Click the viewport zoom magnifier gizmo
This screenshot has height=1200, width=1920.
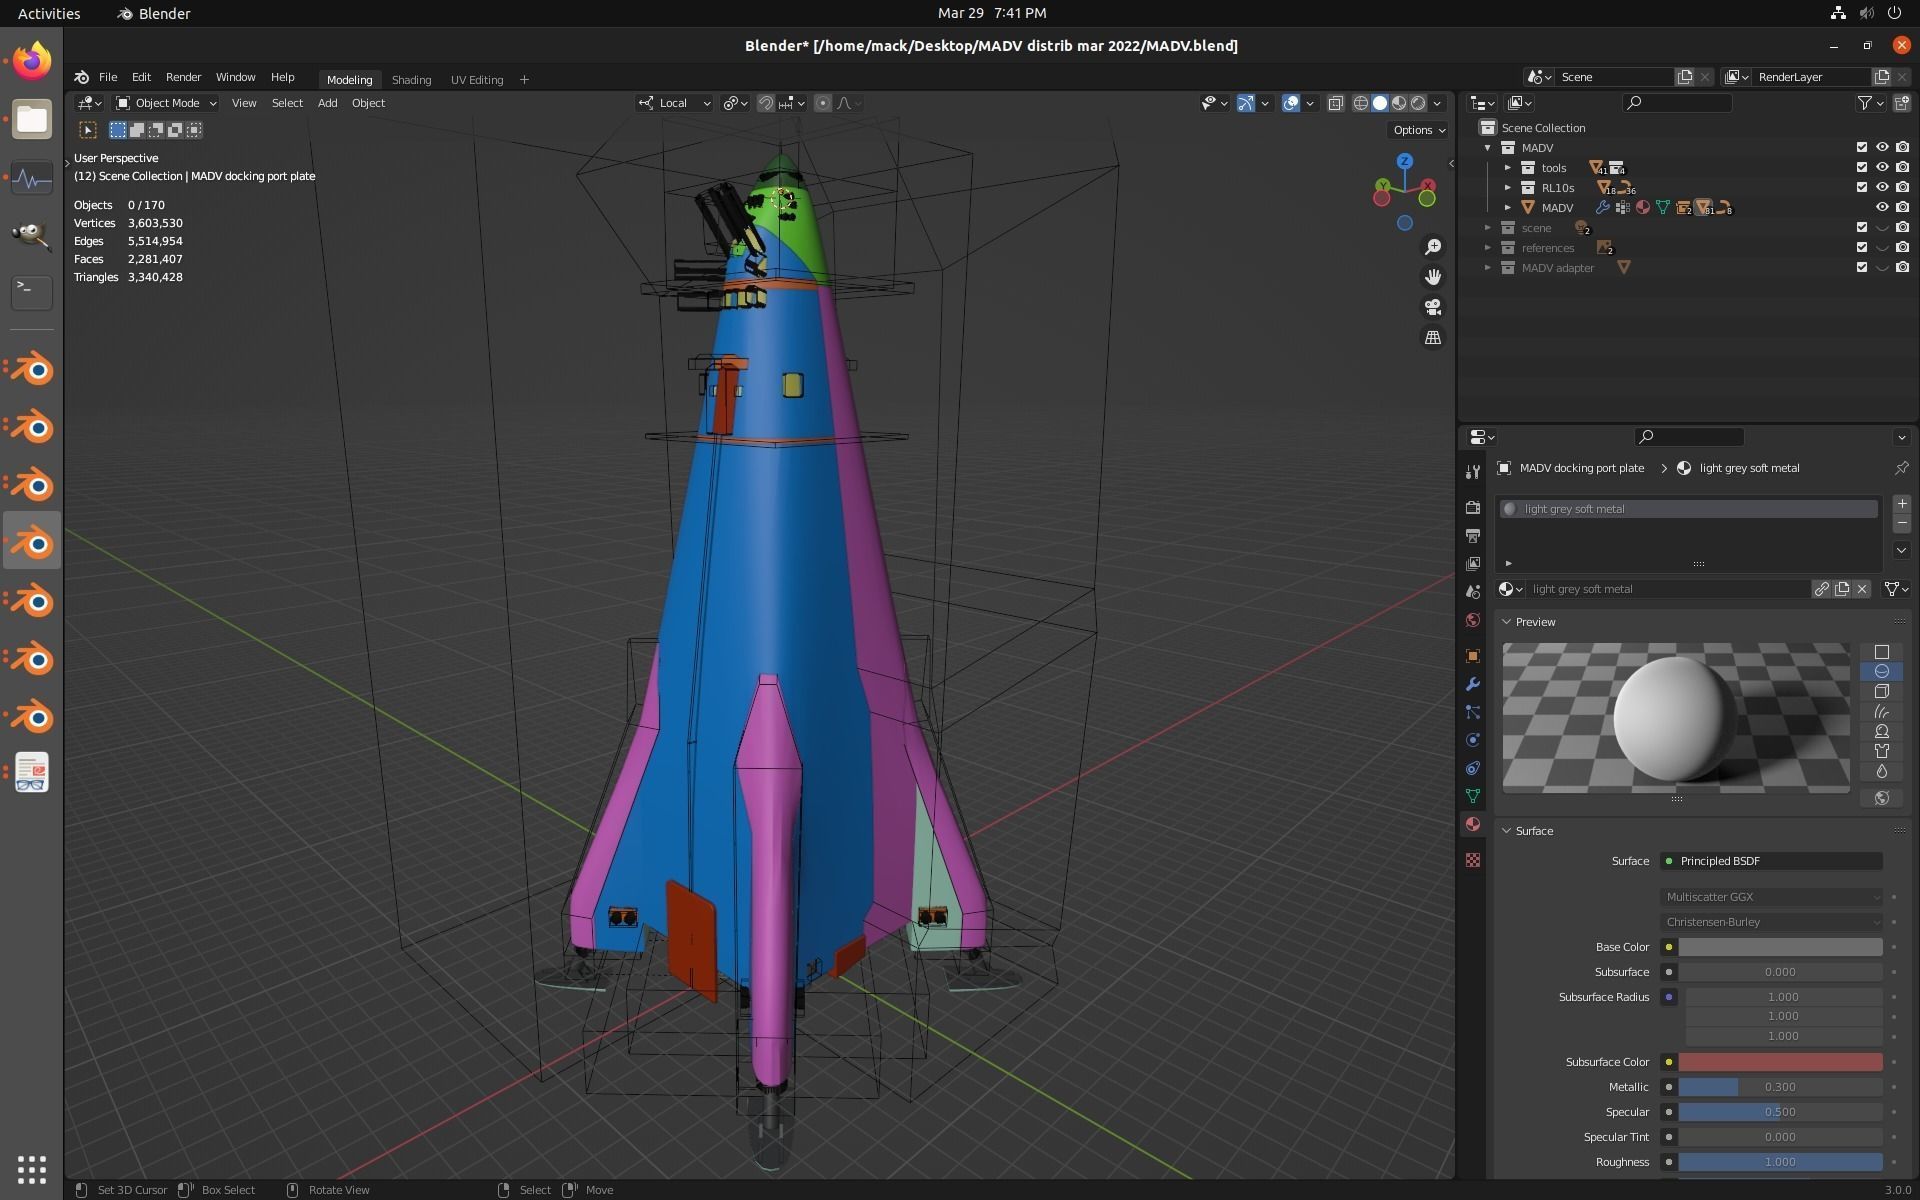pyautogui.click(x=1433, y=247)
